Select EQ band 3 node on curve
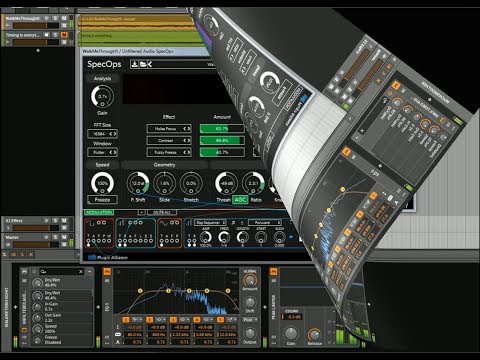 click(189, 291)
